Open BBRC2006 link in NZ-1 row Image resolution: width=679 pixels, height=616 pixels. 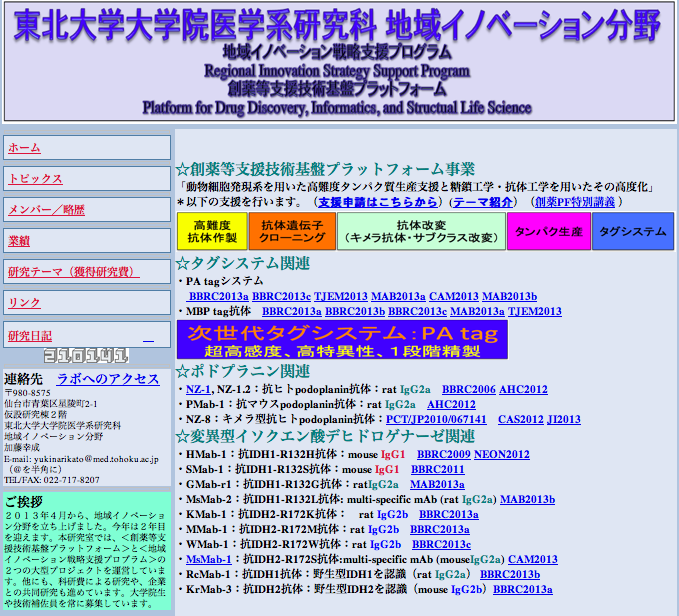pos(469,390)
